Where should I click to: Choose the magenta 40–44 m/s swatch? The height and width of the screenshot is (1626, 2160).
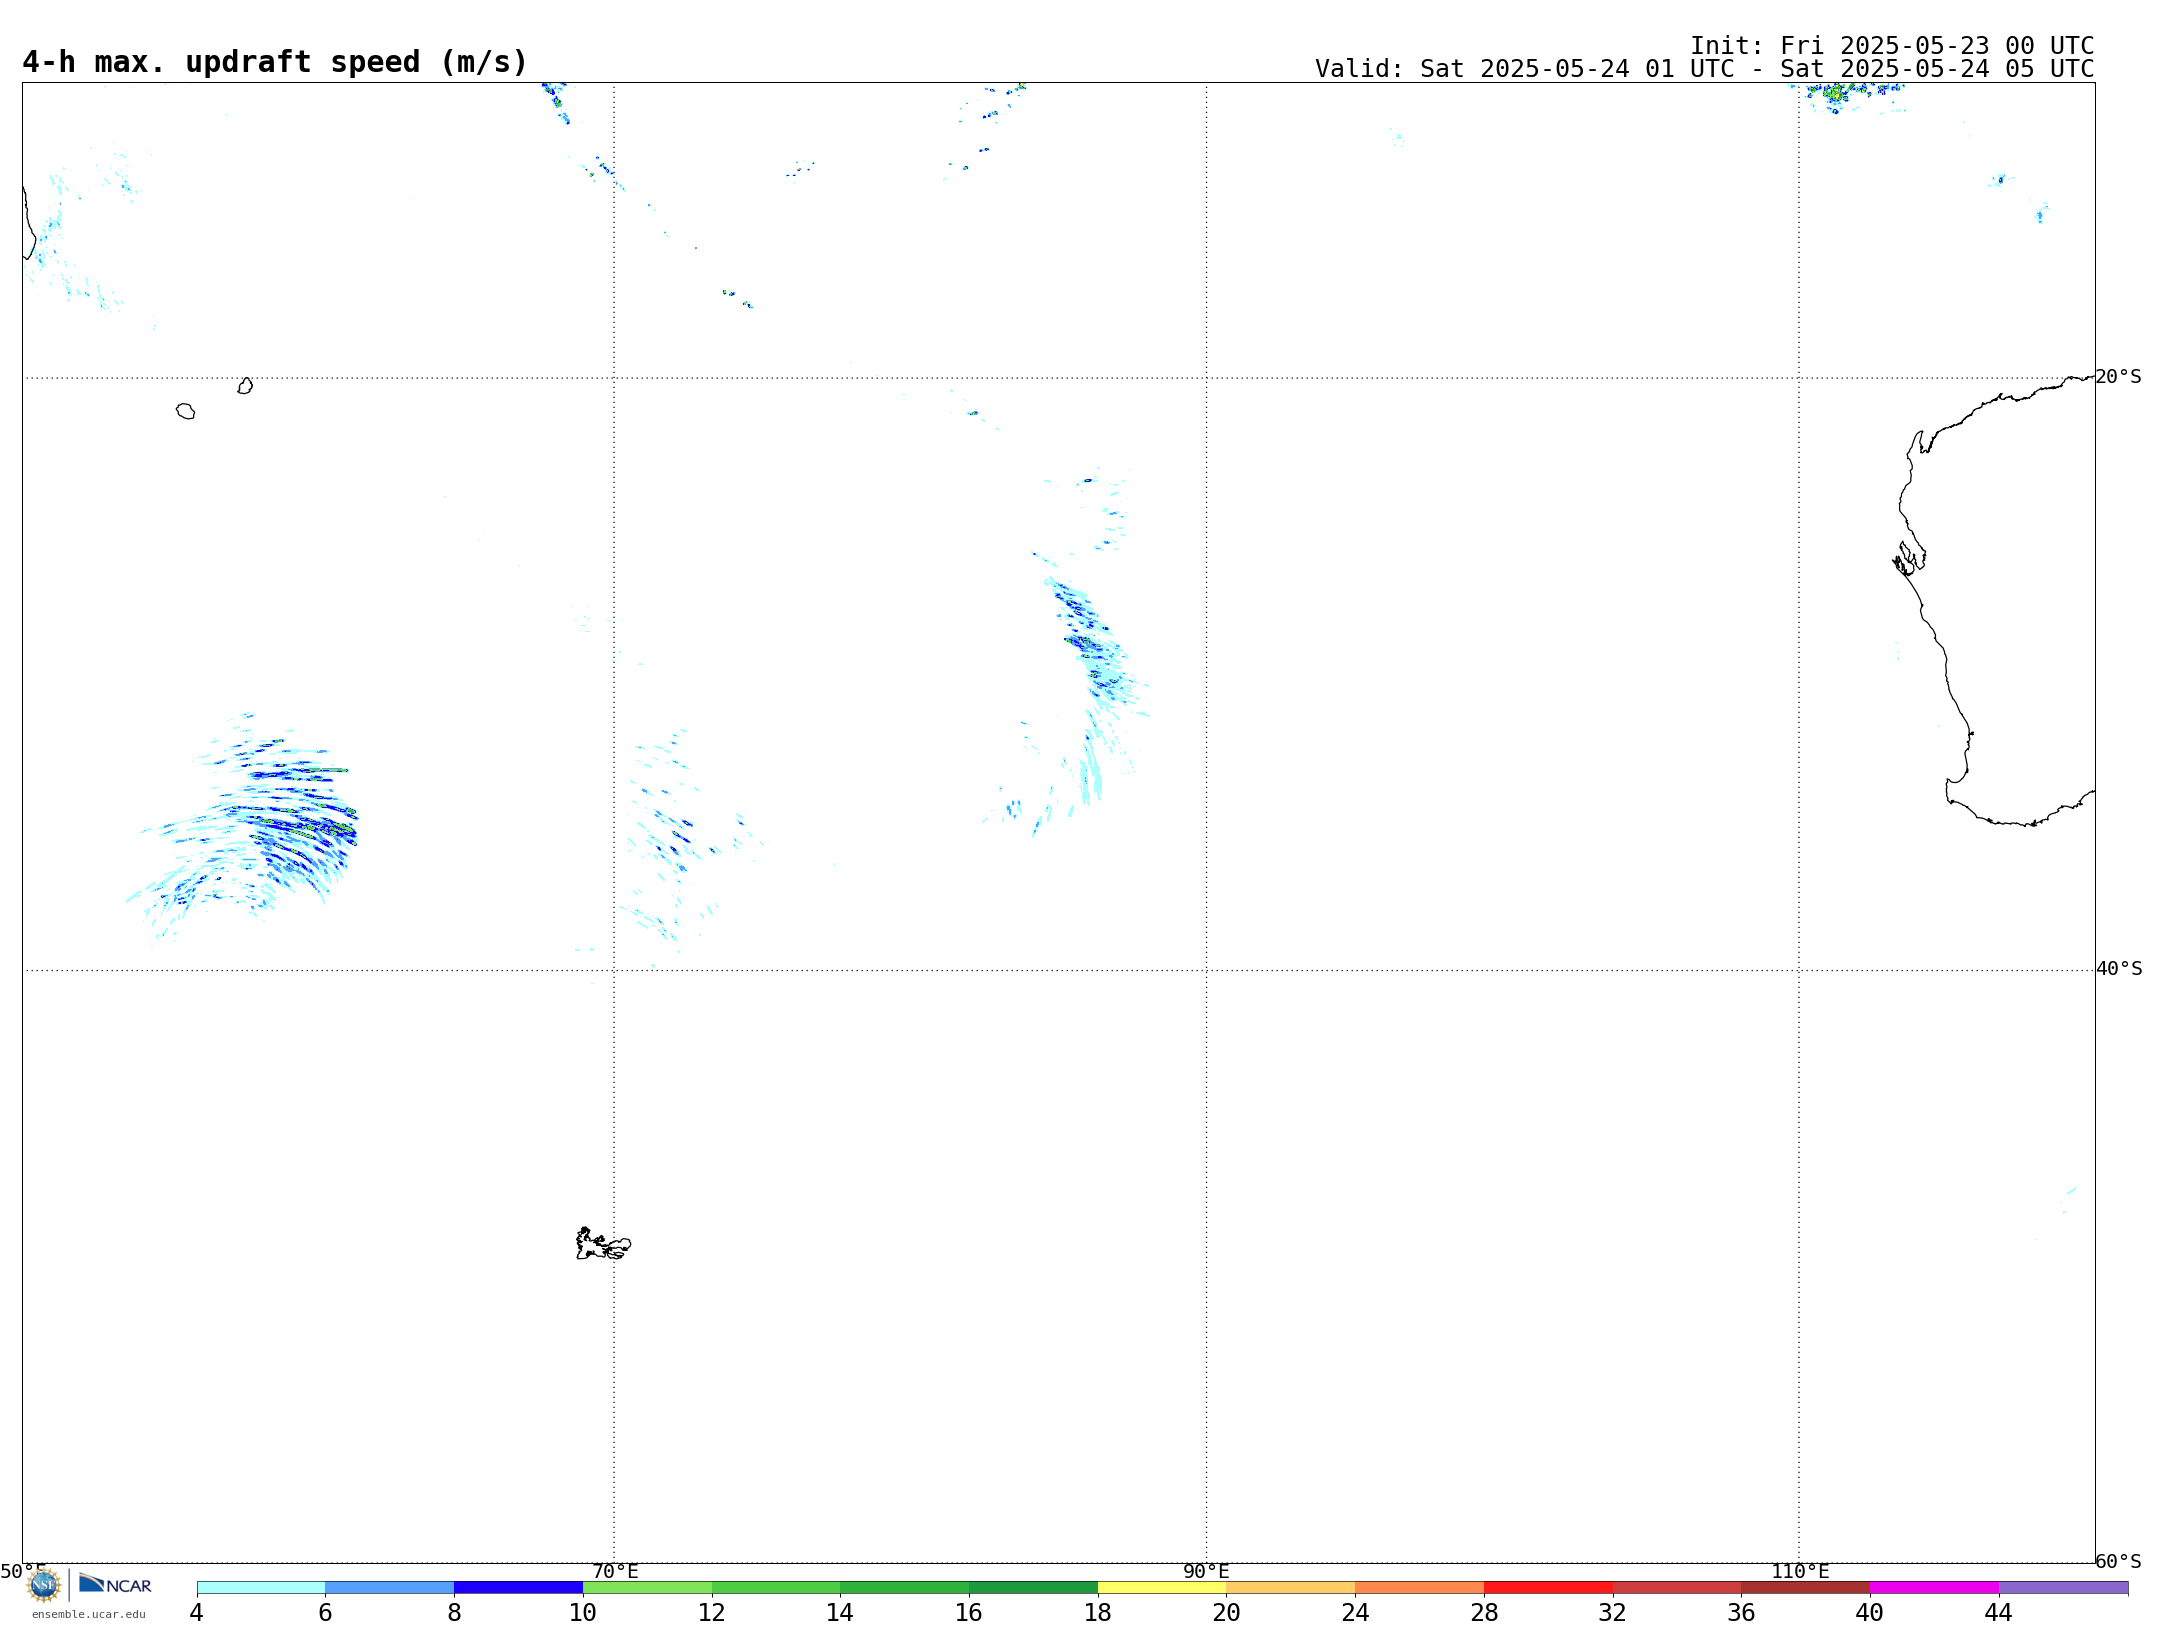click(x=1934, y=1587)
